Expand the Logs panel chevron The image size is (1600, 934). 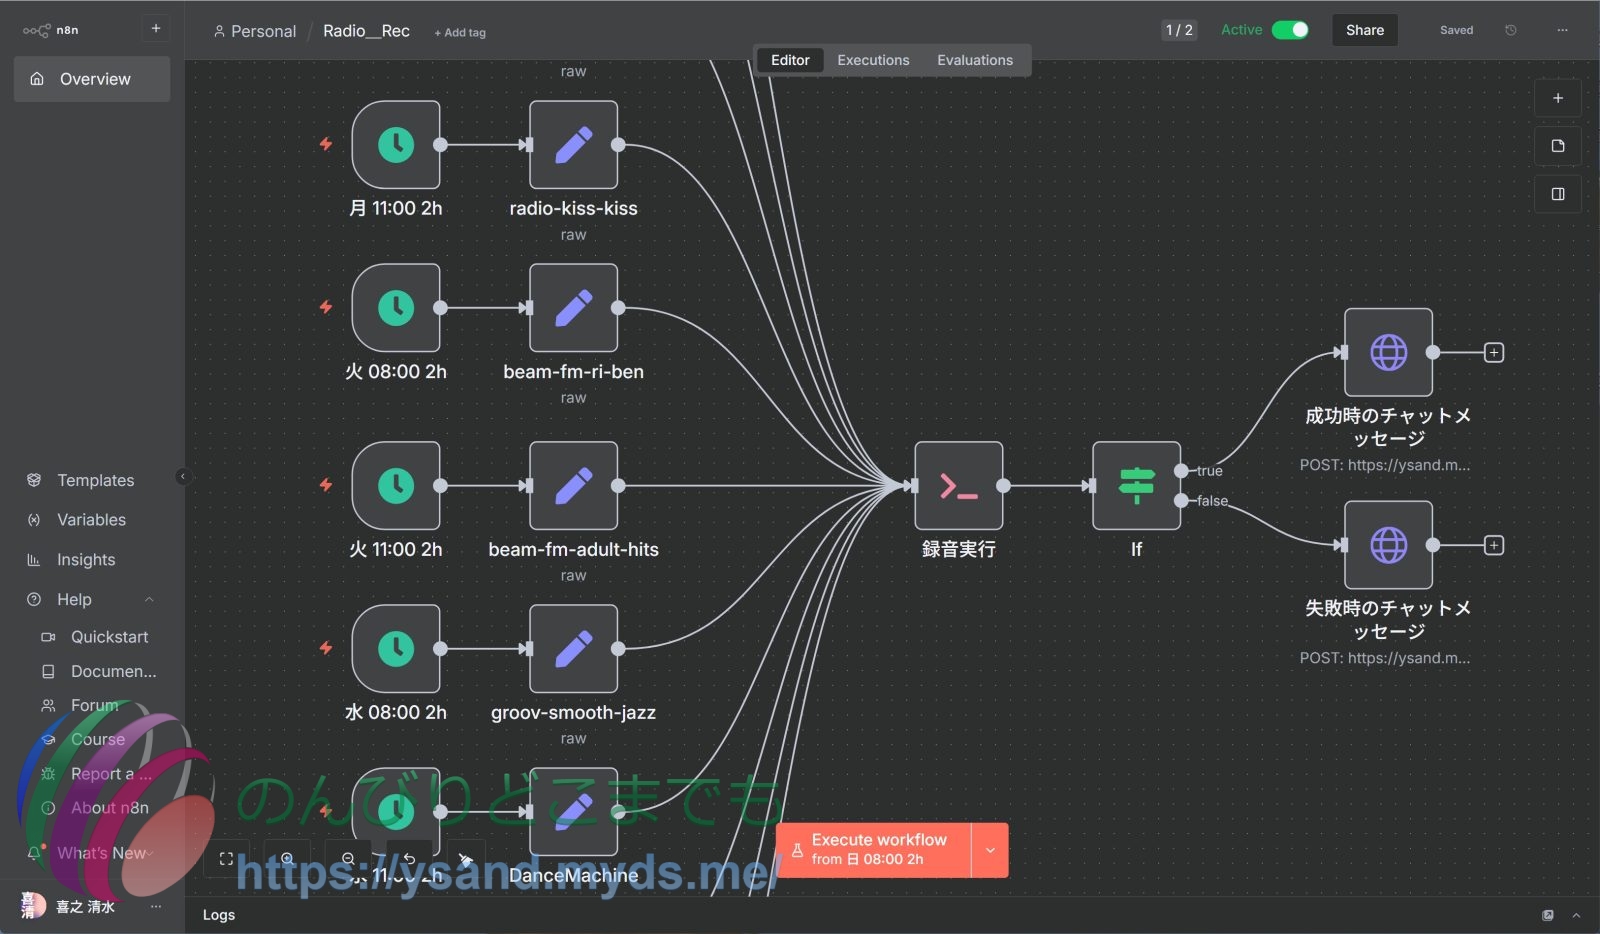1576,915
